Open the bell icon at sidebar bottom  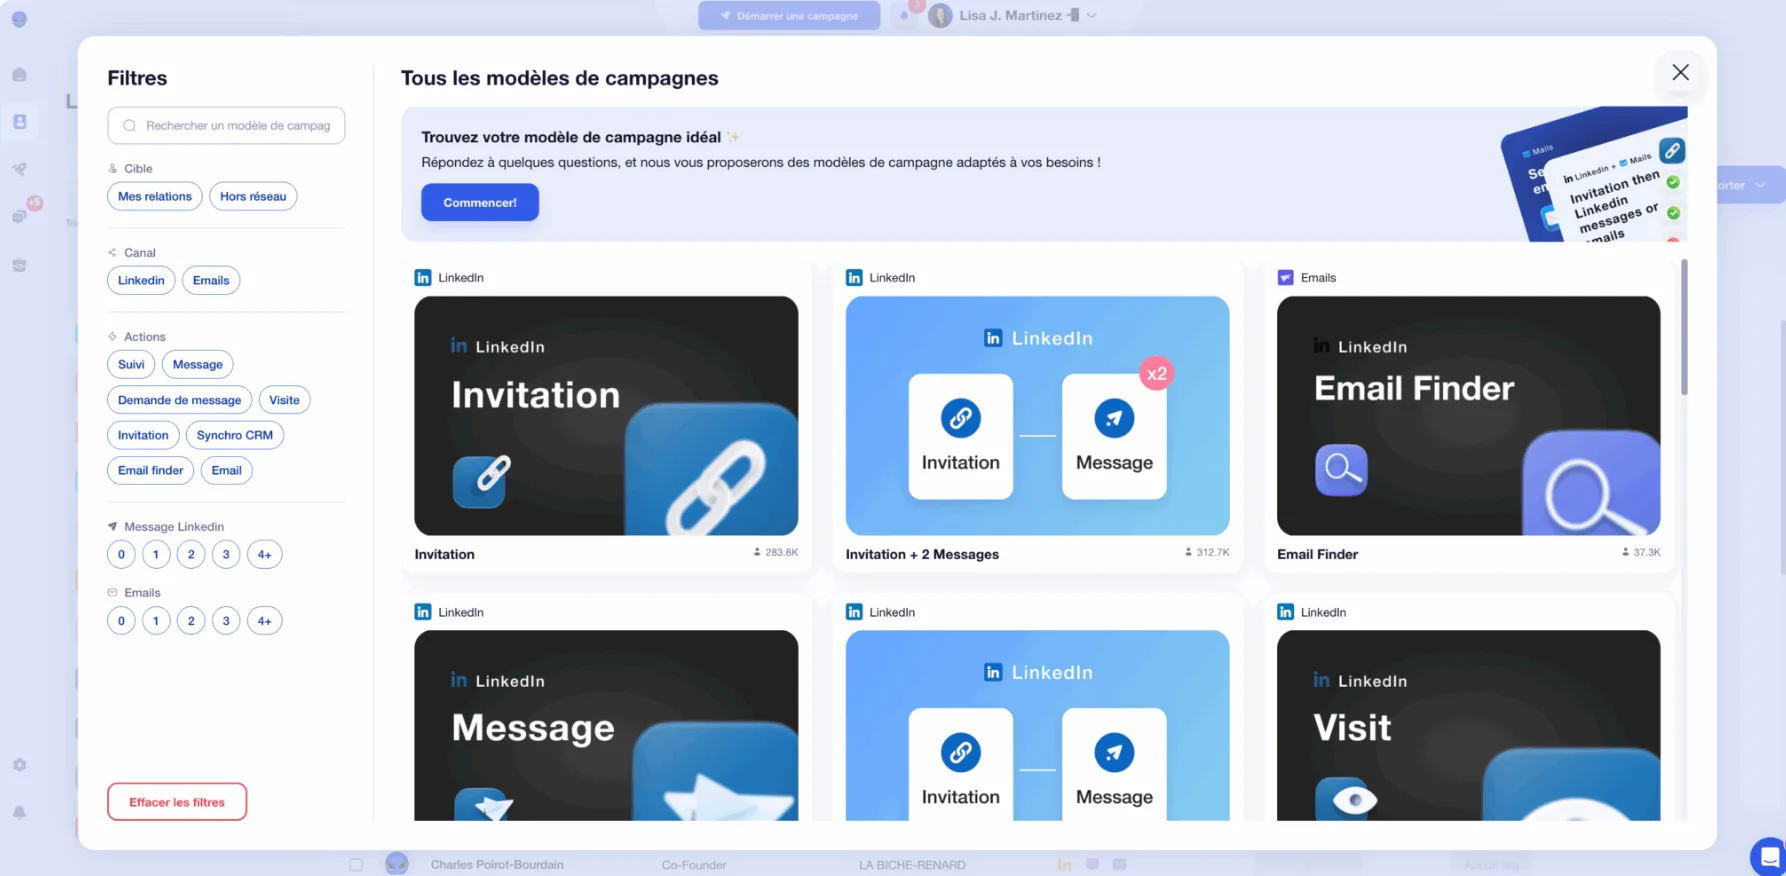pyautogui.click(x=19, y=812)
